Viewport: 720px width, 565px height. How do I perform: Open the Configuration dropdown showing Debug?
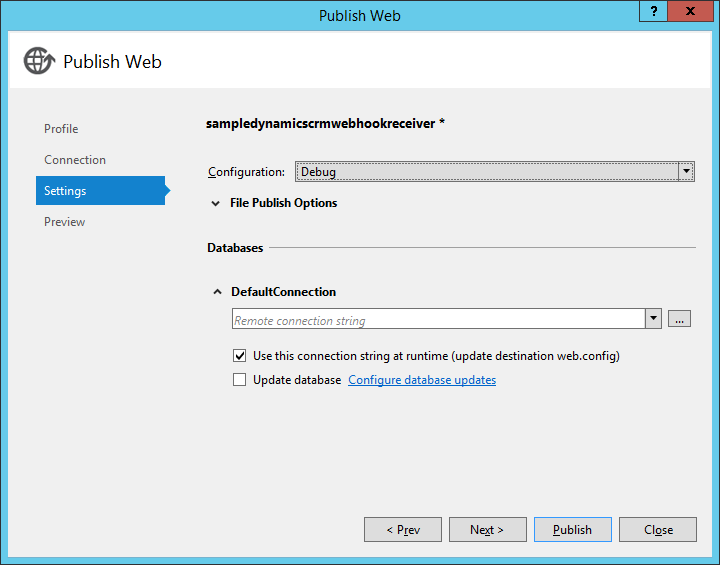[x=494, y=172]
